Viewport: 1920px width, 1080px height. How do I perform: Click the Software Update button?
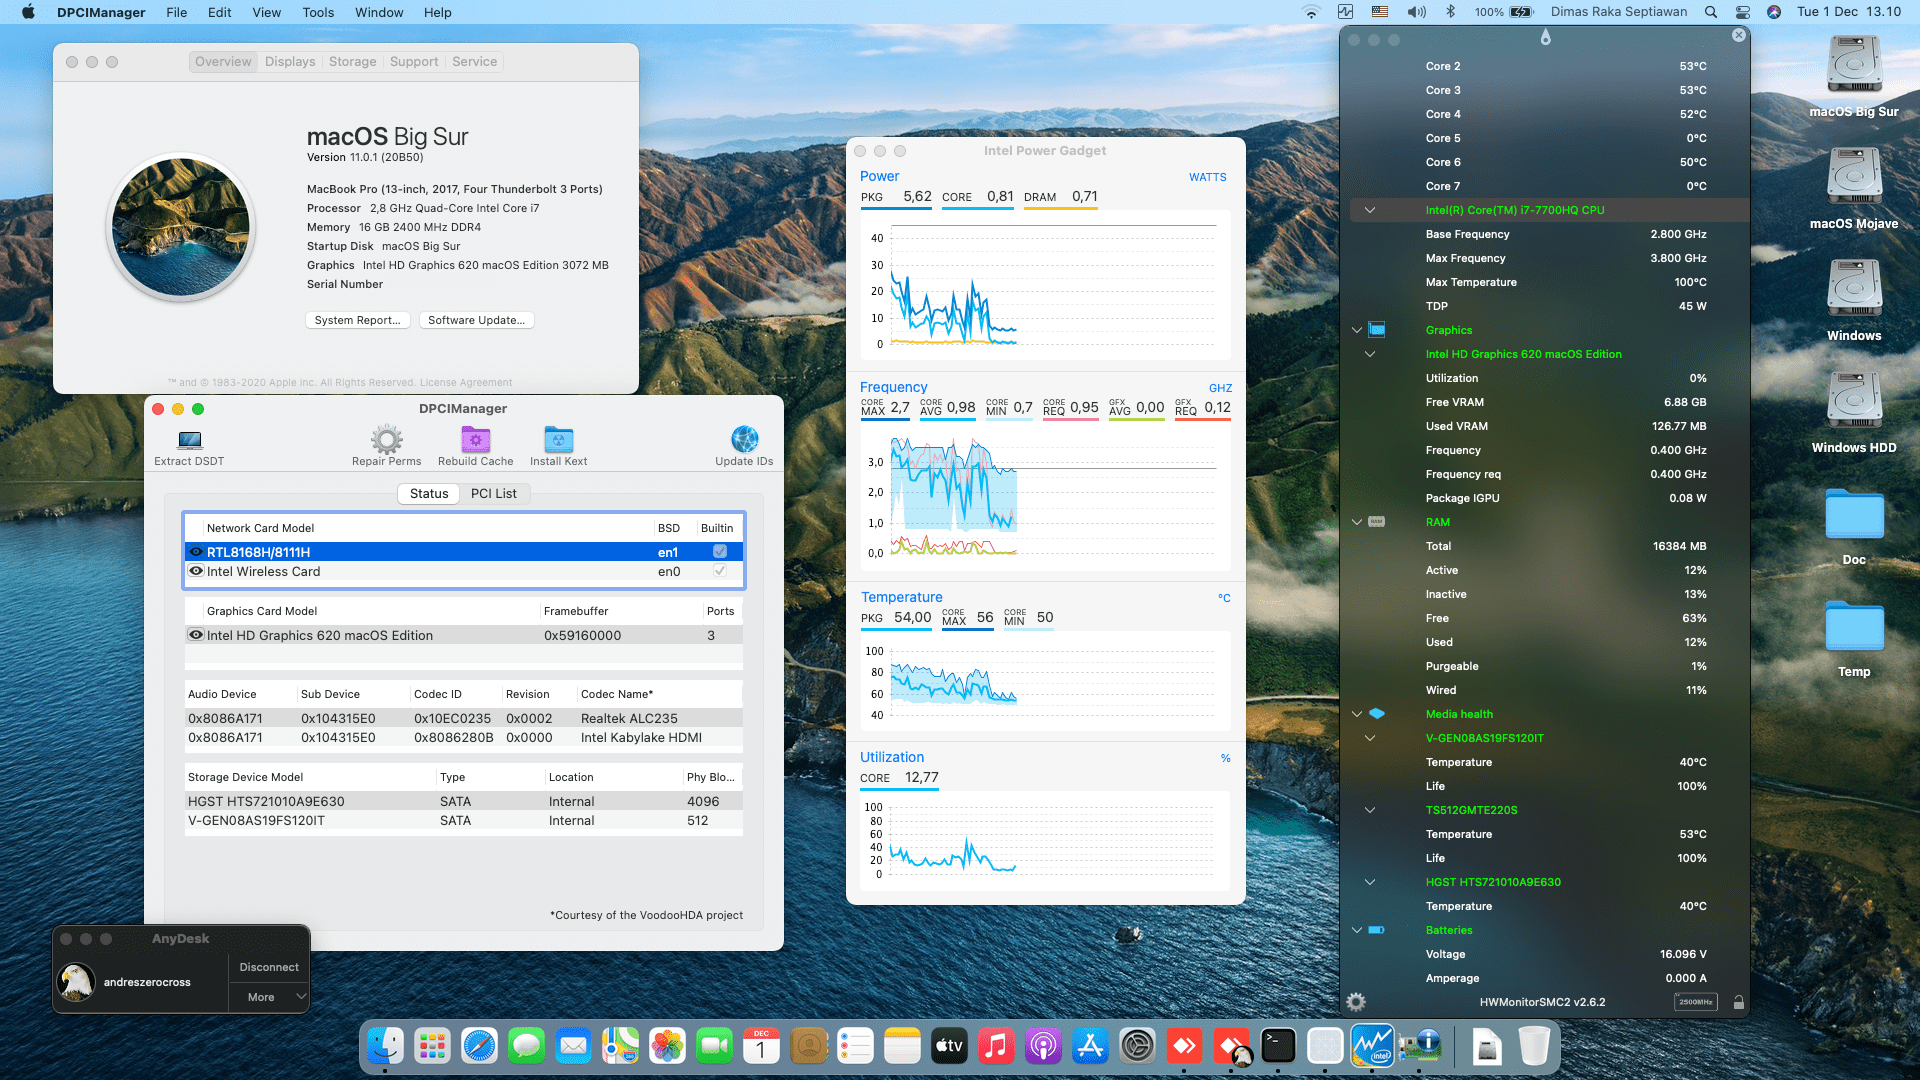coord(476,320)
